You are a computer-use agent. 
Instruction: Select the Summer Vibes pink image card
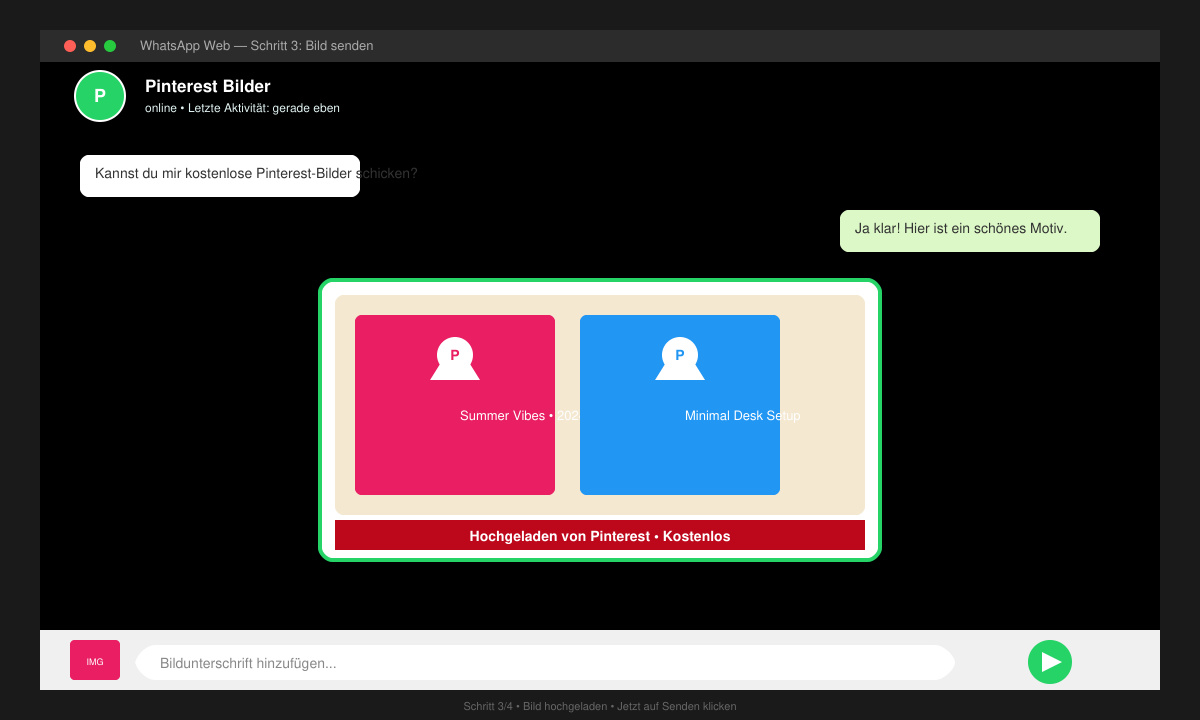click(x=455, y=405)
